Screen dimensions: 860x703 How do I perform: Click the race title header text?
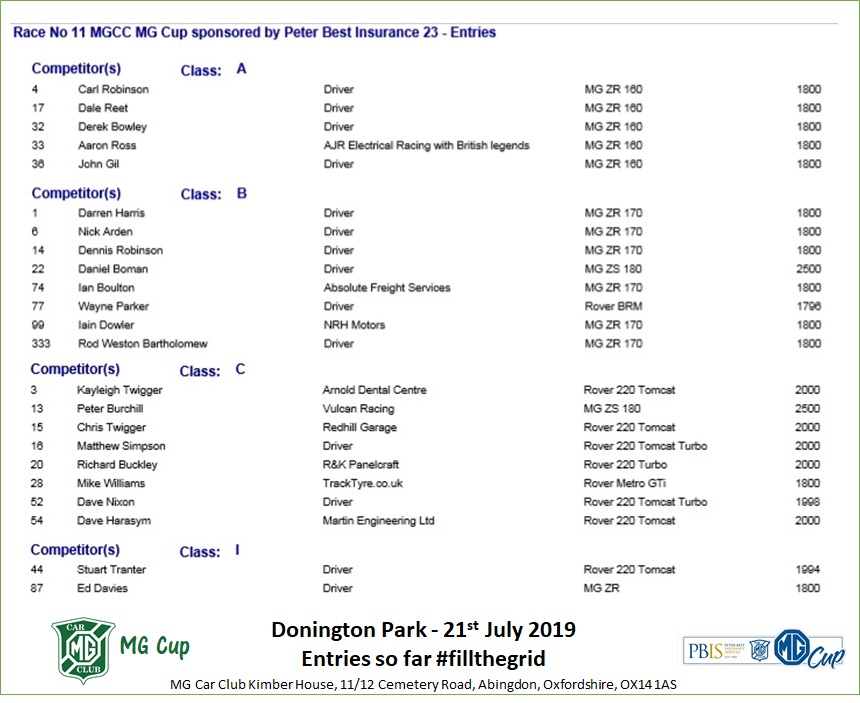pos(254,32)
